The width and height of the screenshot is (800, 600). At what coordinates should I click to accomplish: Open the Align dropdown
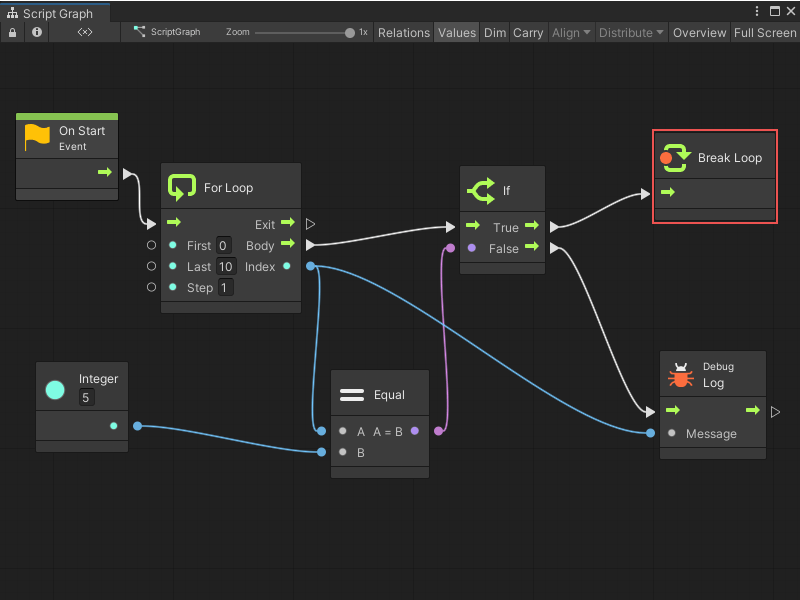[569, 32]
